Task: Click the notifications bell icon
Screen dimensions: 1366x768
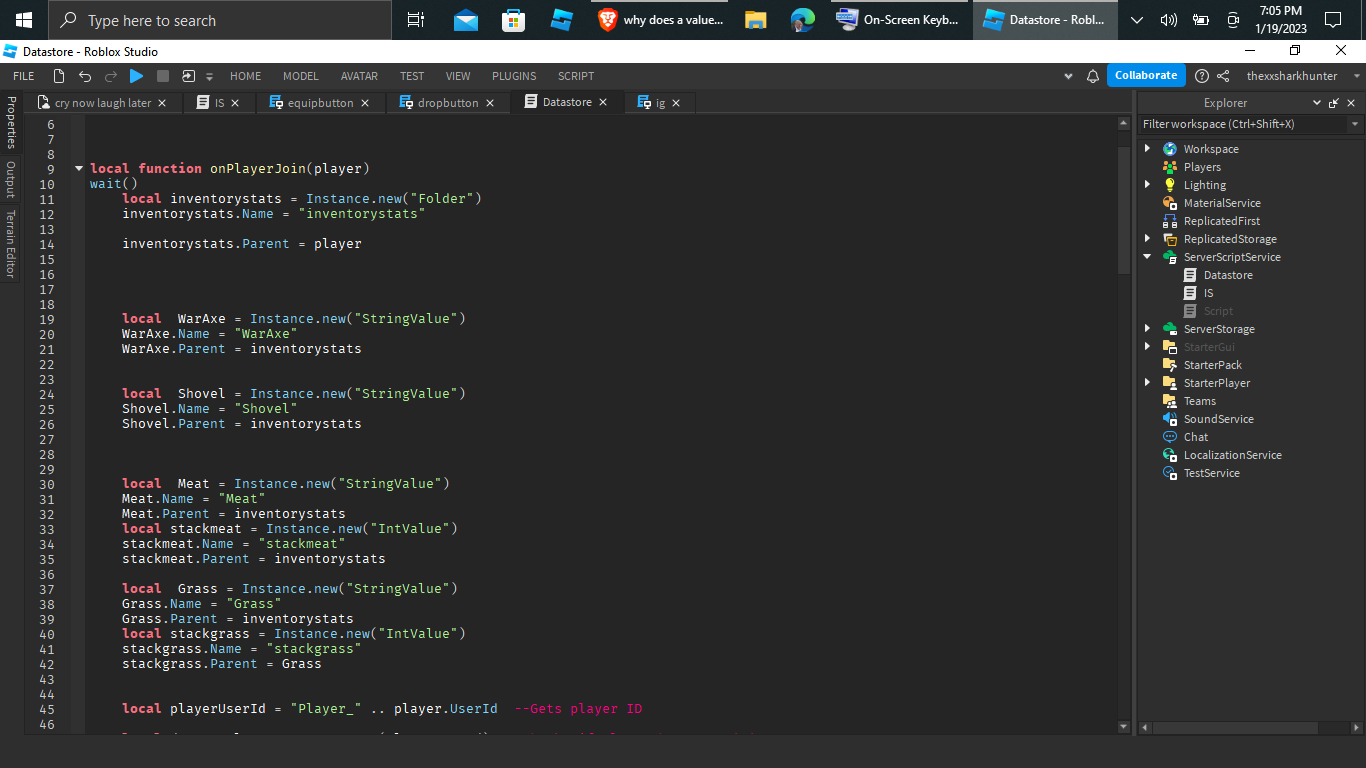Action: tap(1092, 75)
